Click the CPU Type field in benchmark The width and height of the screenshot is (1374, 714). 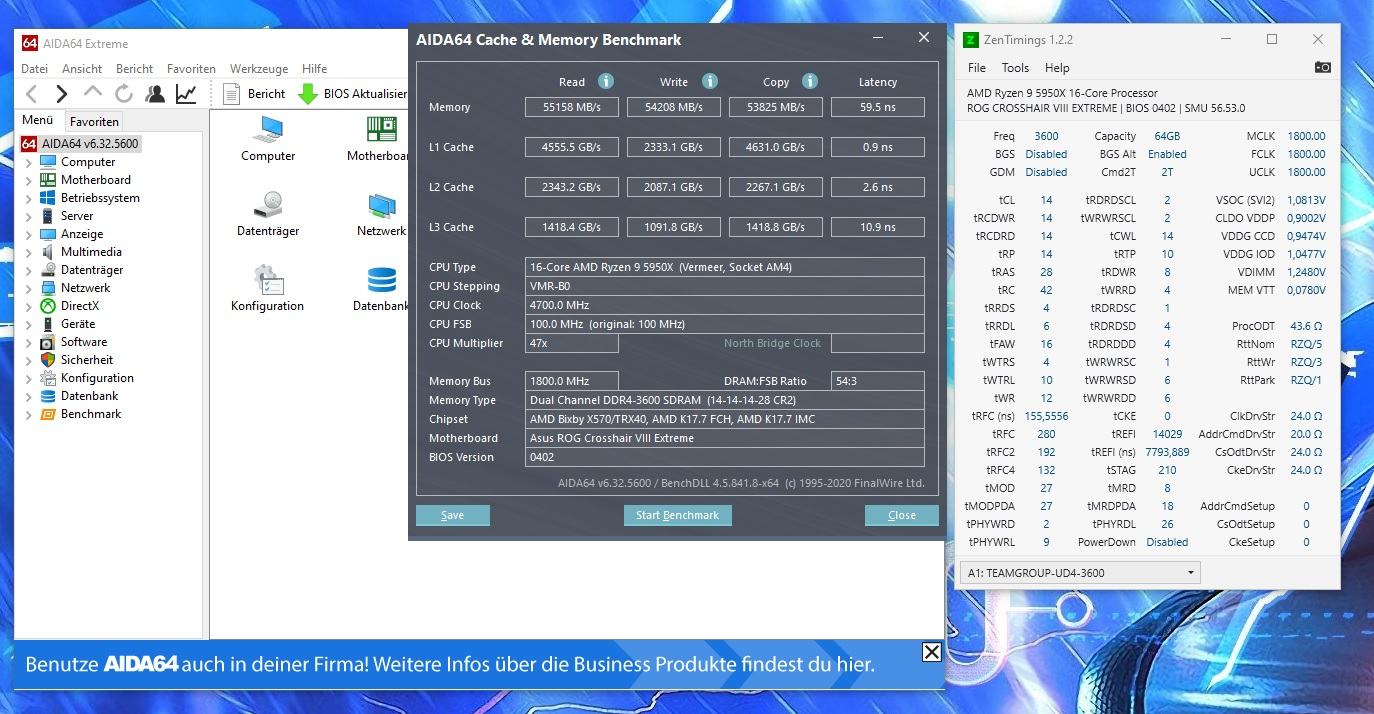[725, 267]
